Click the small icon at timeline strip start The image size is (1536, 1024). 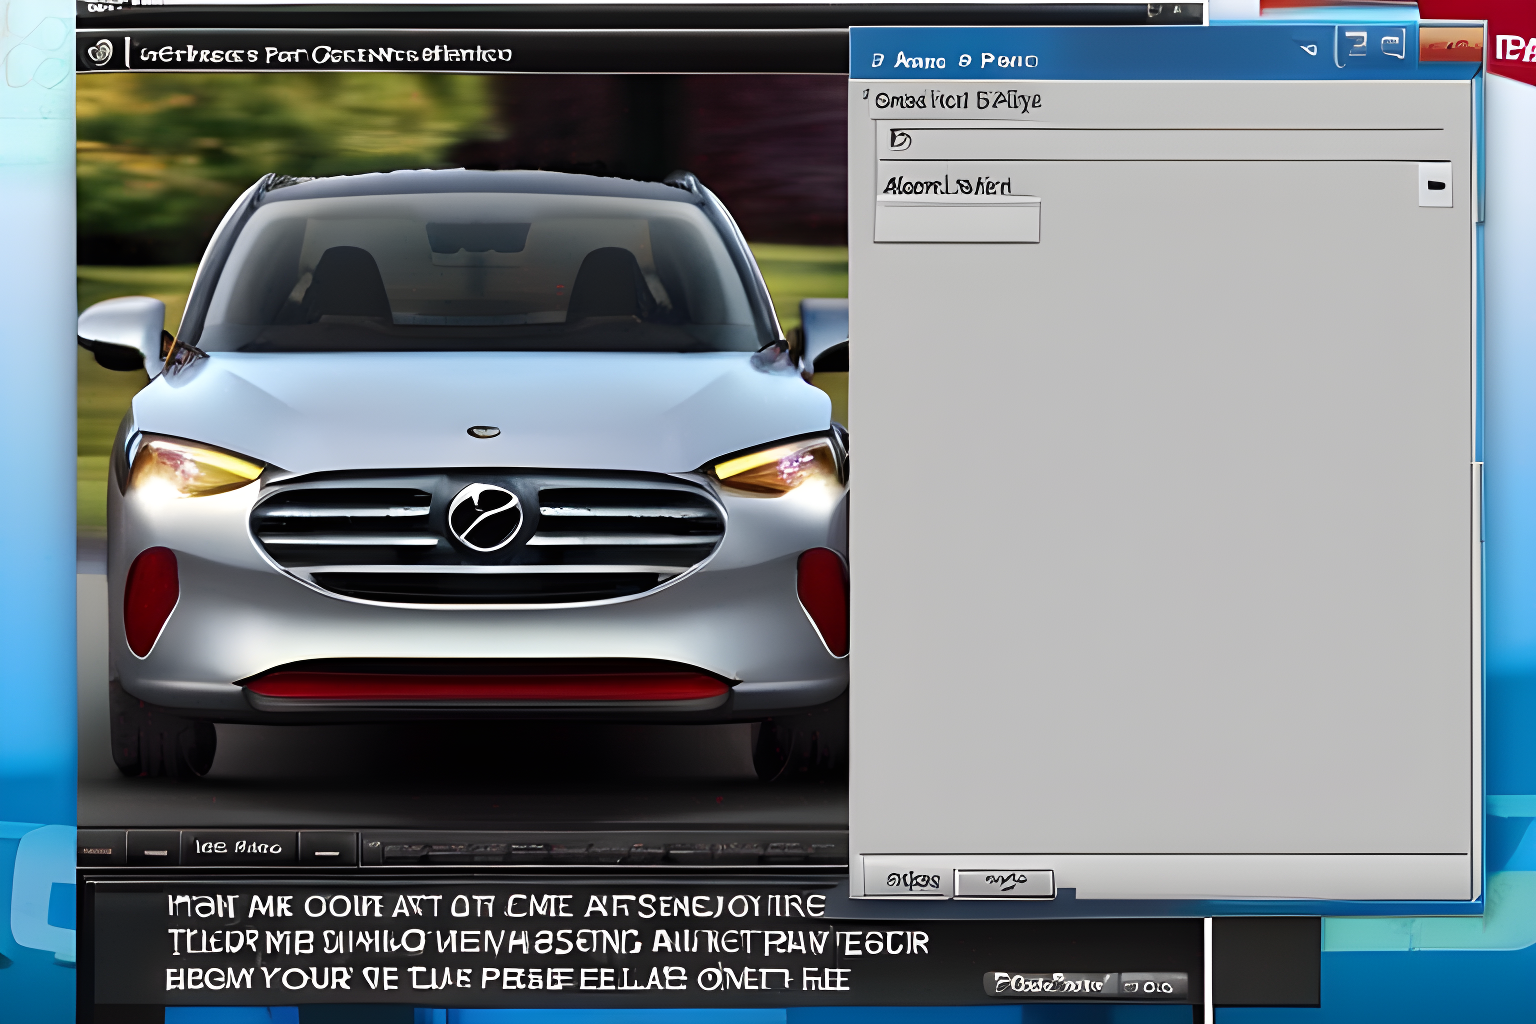tap(372, 849)
